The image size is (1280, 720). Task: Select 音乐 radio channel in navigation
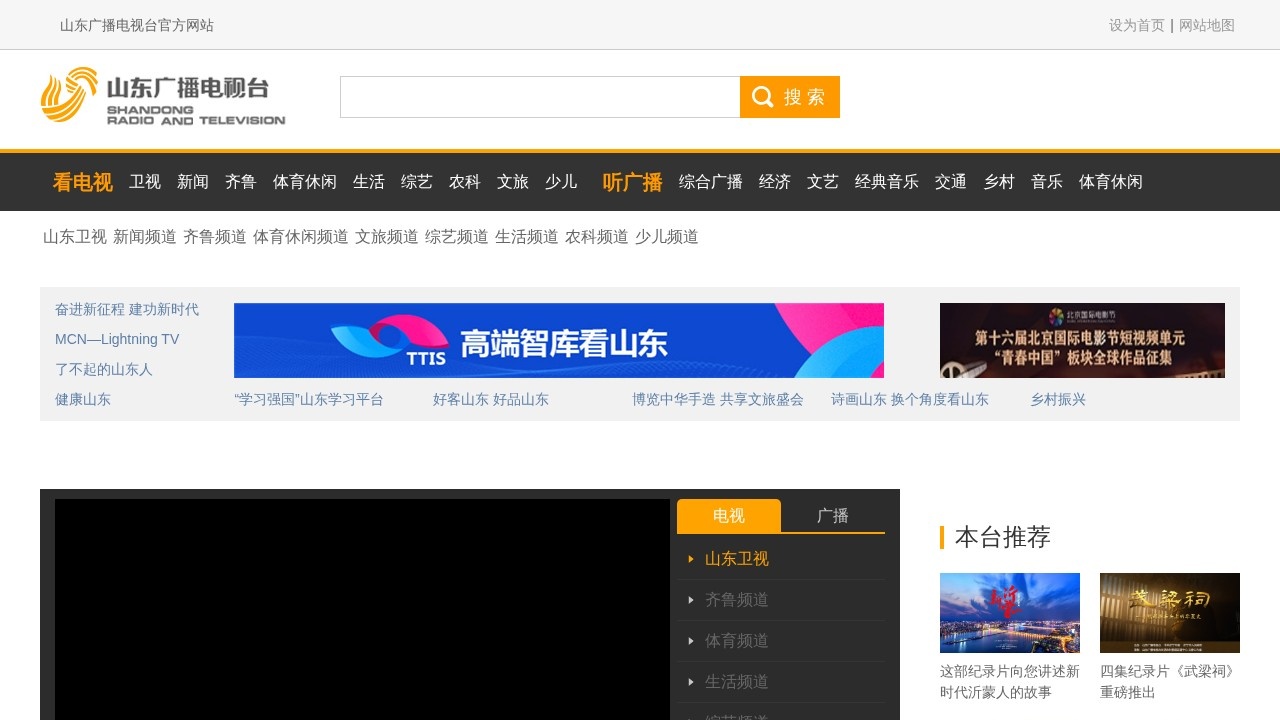(x=1047, y=182)
